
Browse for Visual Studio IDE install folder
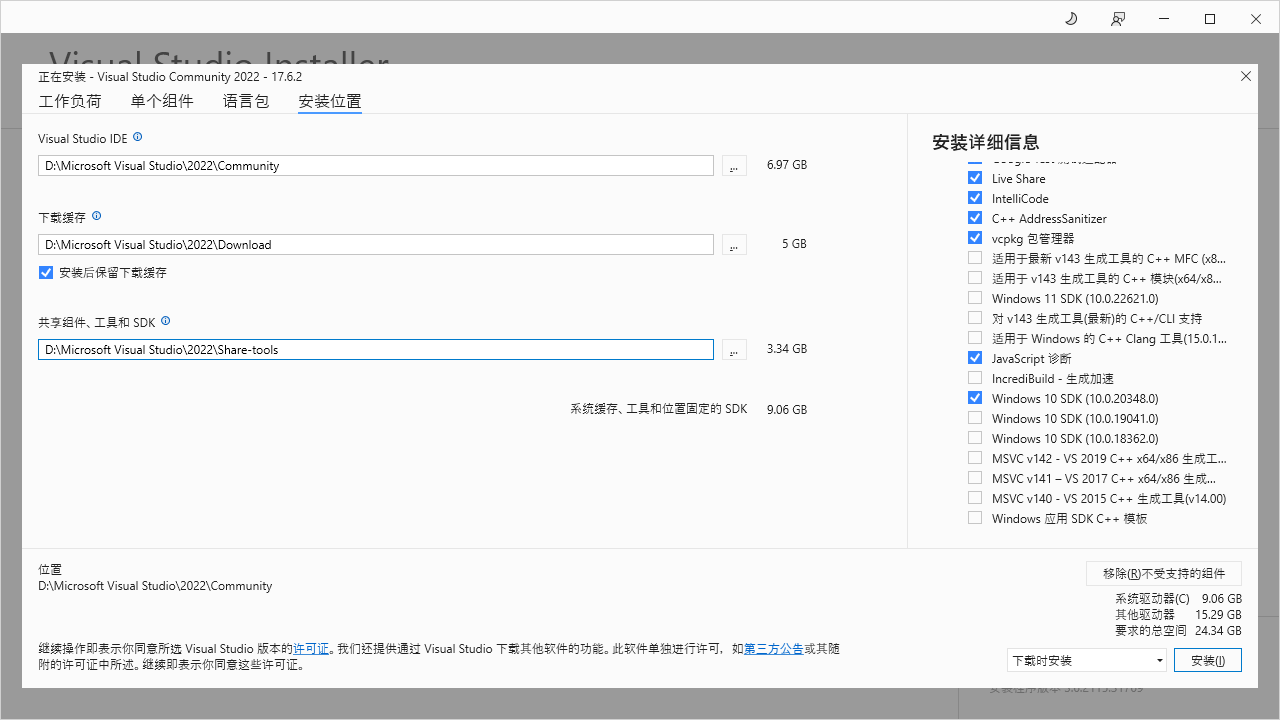pyautogui.click(x=734, y=166)
